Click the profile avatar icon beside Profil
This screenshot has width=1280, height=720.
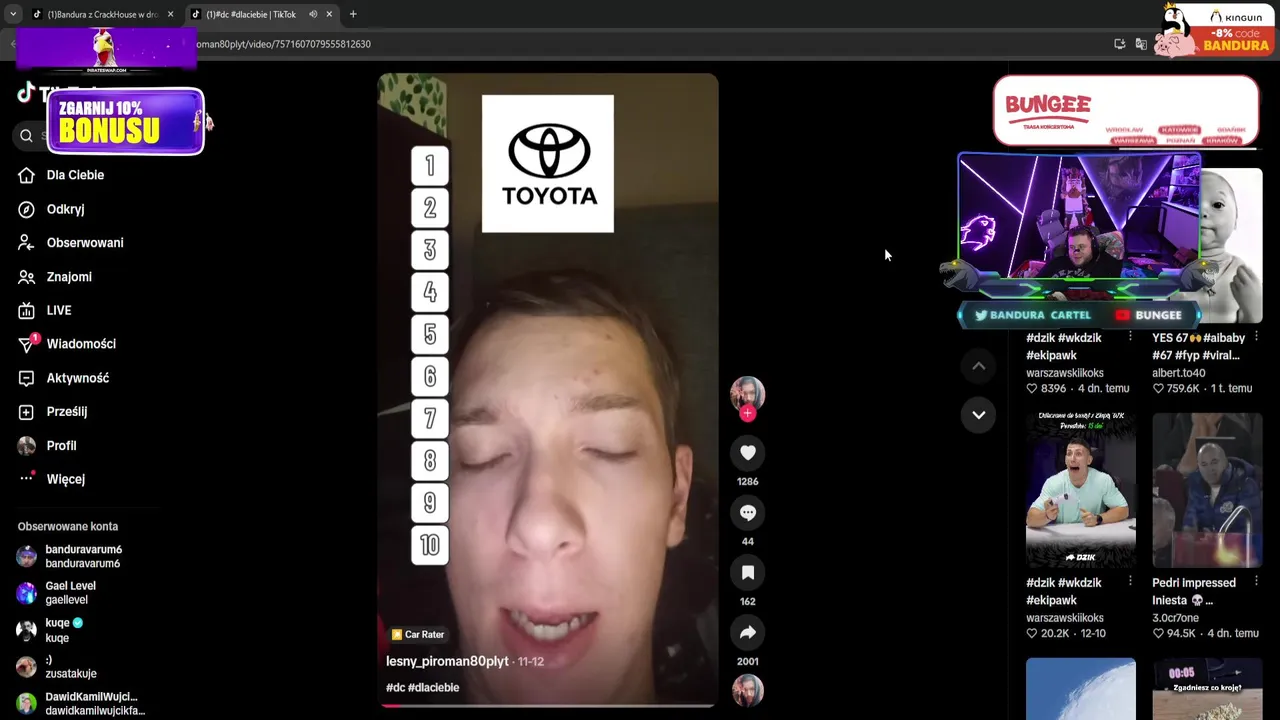[x=27, y=446]
